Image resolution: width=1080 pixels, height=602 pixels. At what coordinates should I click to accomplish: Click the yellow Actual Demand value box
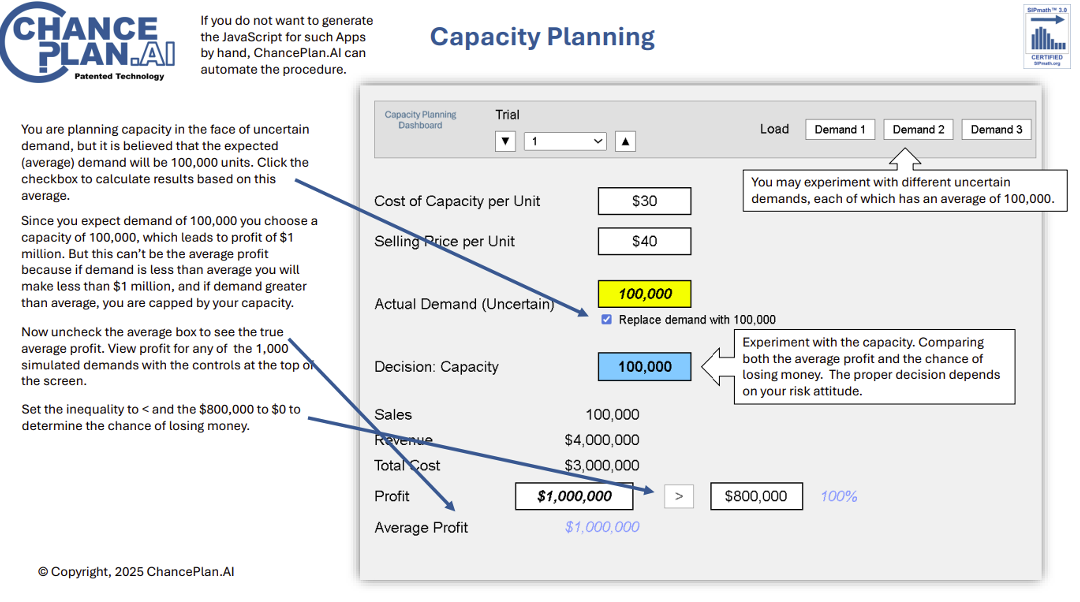644,293
